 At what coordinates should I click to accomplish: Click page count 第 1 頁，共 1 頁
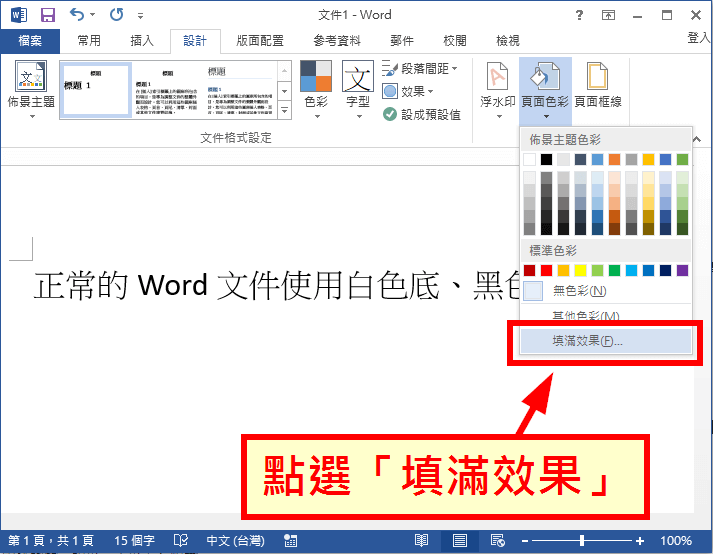[51, 540]
